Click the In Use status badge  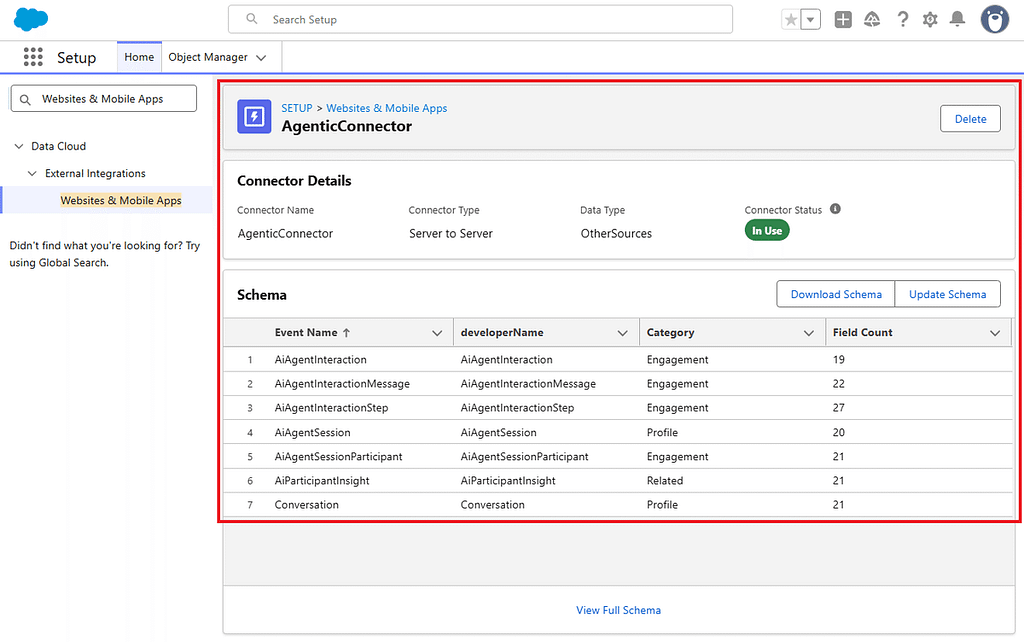coord(767,231)
